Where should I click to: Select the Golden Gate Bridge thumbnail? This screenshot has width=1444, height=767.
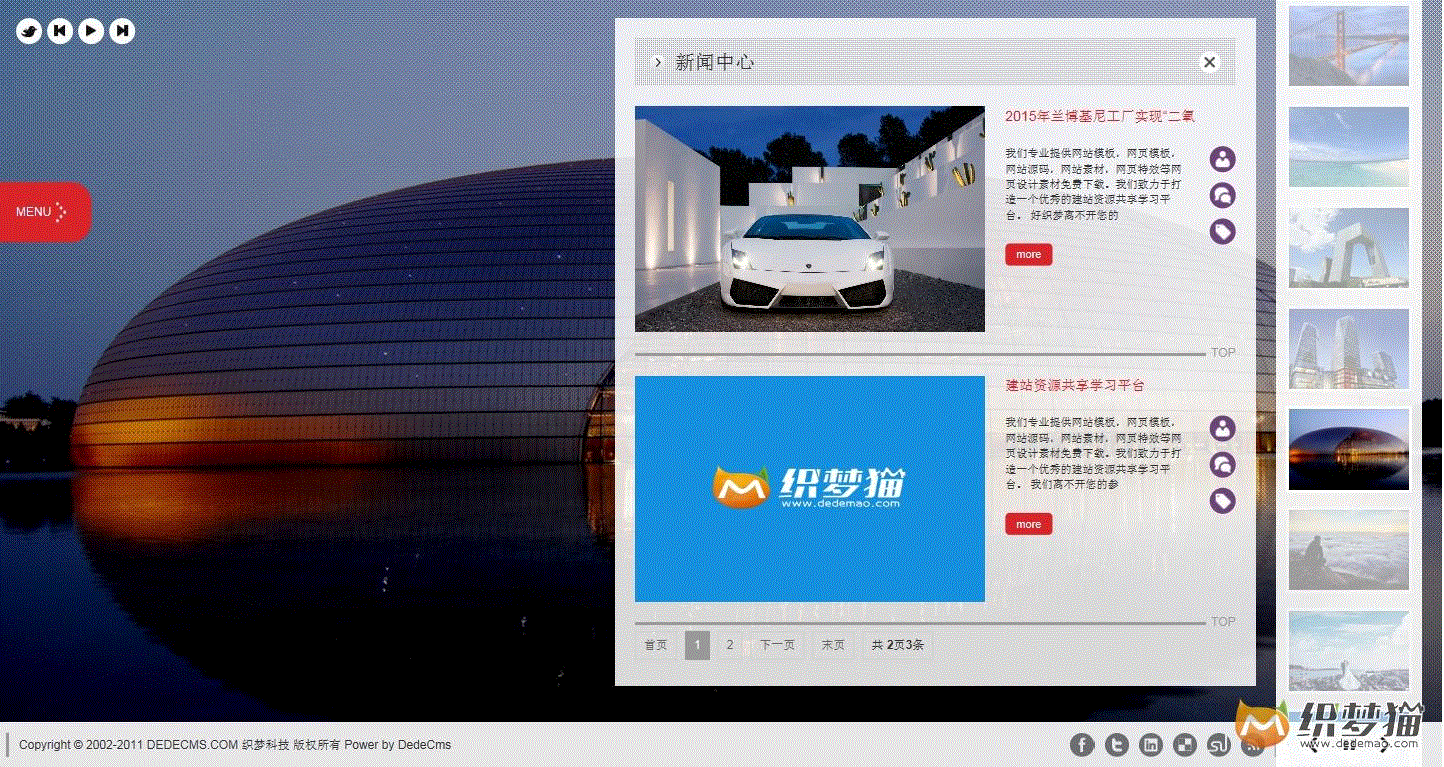tap(1349, 46)
